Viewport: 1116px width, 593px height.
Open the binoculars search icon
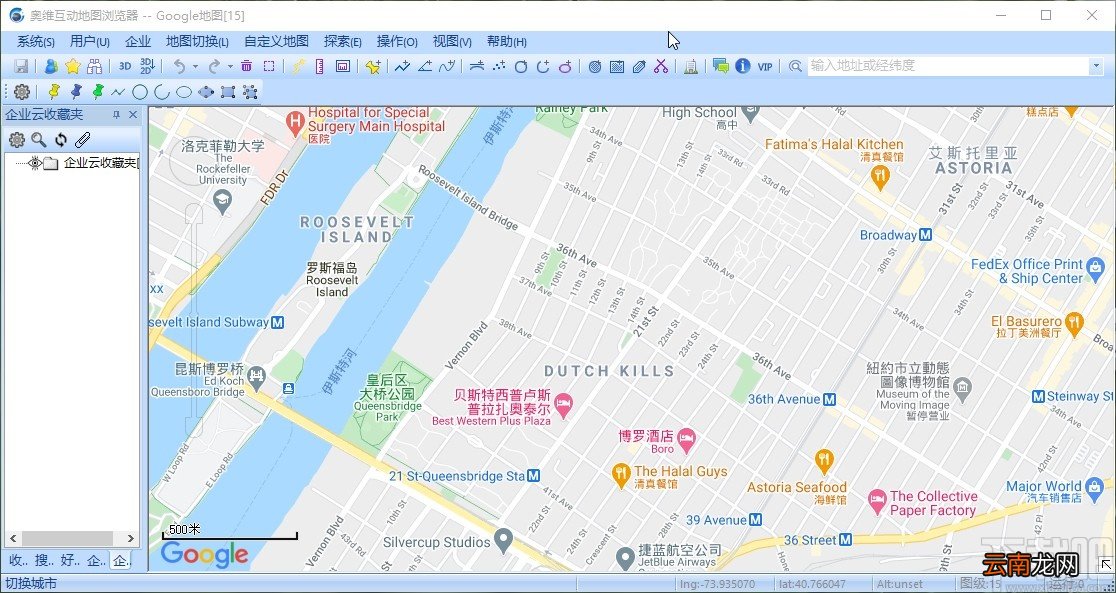tap(95, 66)
